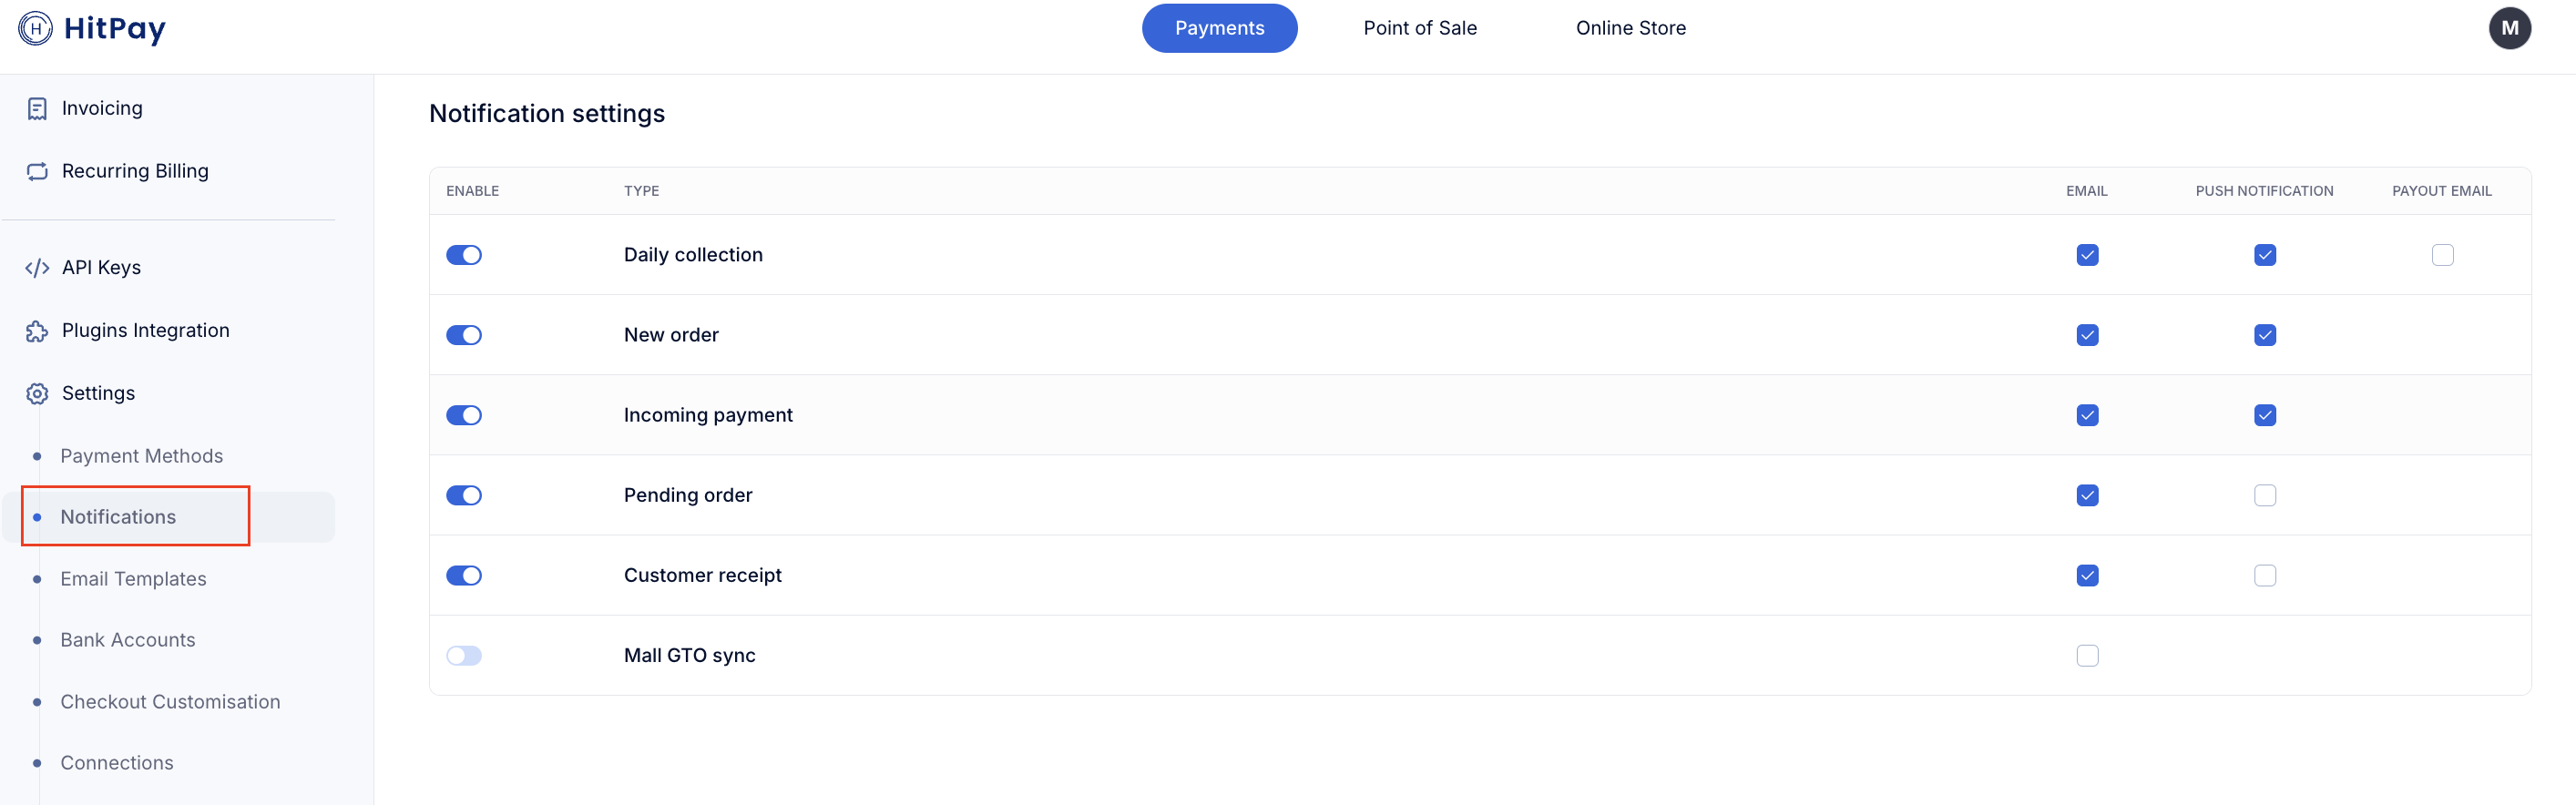The width and height of the screenshot is (2576, 805).
Task: Click the API Keys code icon
Action: coord(37,268)
